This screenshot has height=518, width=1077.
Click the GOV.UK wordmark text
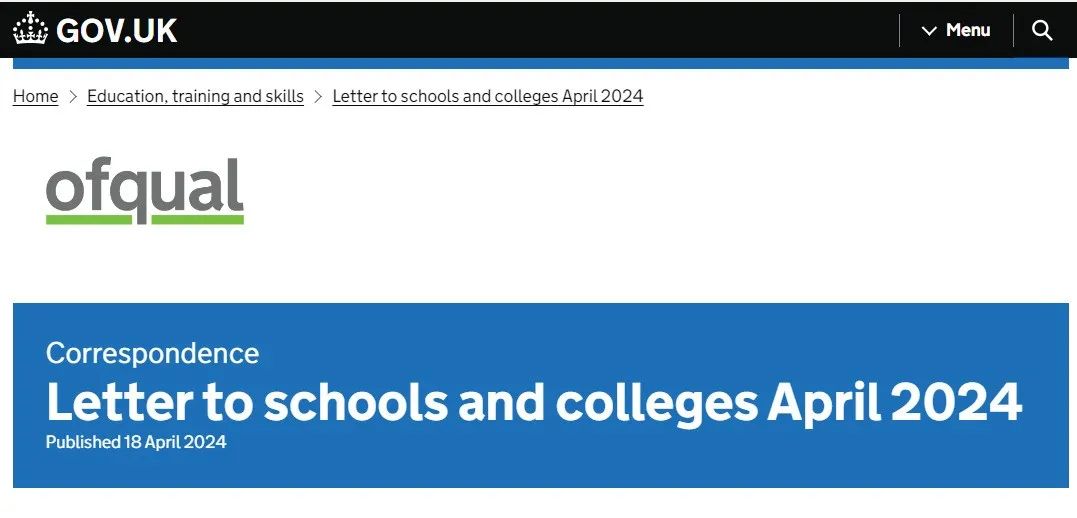[x=116, y=30]
